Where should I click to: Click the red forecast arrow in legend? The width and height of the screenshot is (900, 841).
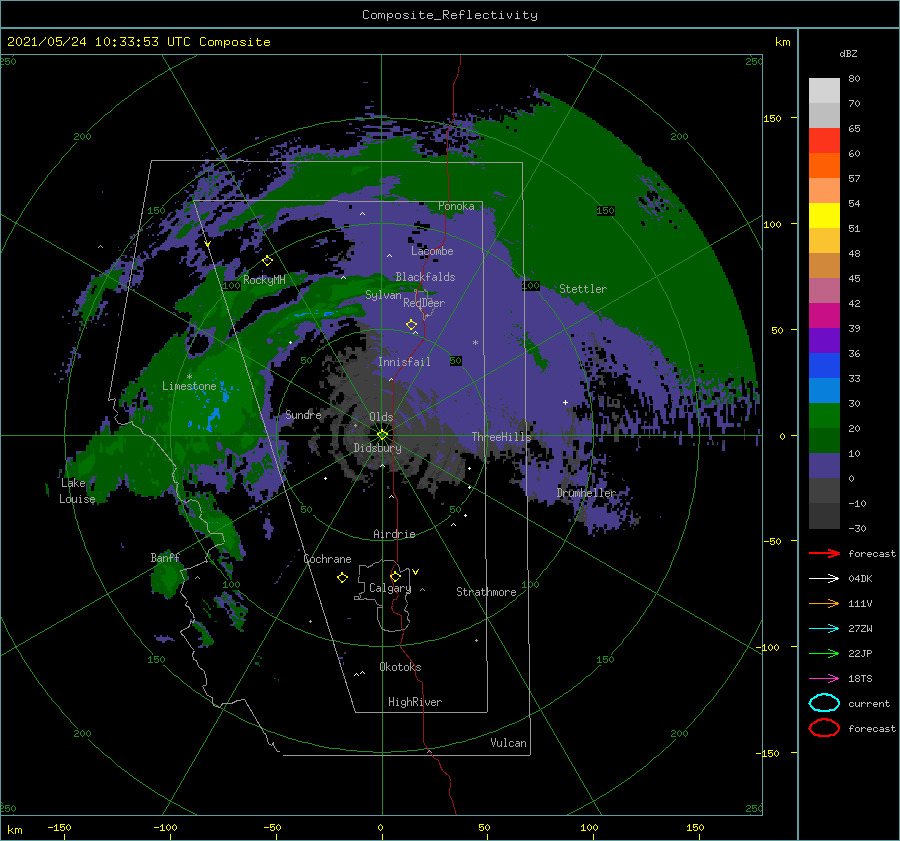click(x=824, y=553)
